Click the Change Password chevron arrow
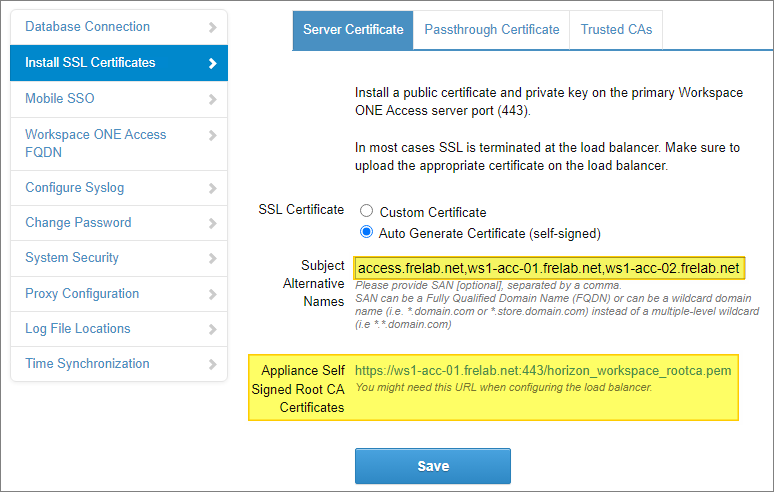 [x=212, y=223]
